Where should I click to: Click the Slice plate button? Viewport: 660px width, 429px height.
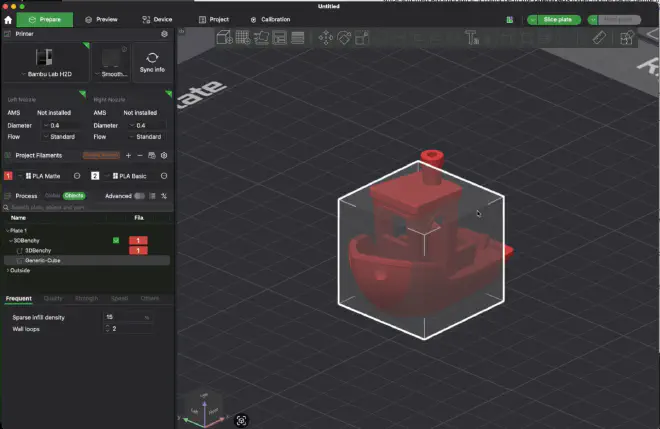[x=558, y=19]
